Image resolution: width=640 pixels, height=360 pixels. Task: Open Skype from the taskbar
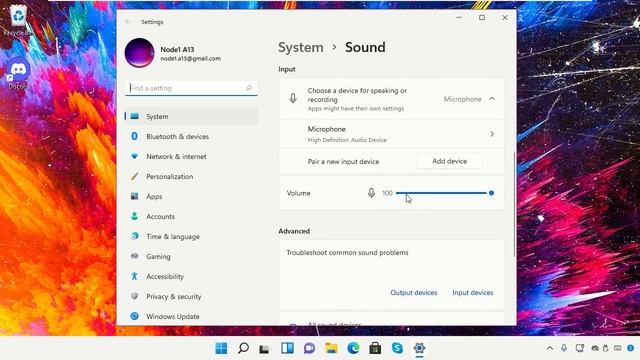(397, 348)
